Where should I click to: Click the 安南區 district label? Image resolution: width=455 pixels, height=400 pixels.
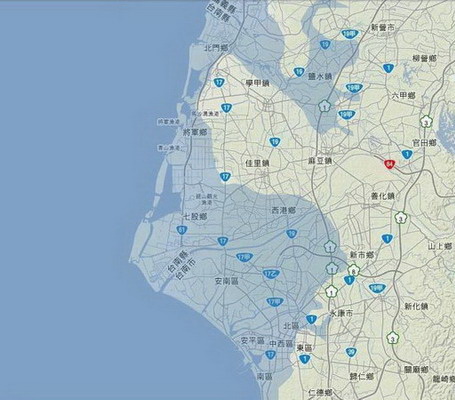click(227, 281)
